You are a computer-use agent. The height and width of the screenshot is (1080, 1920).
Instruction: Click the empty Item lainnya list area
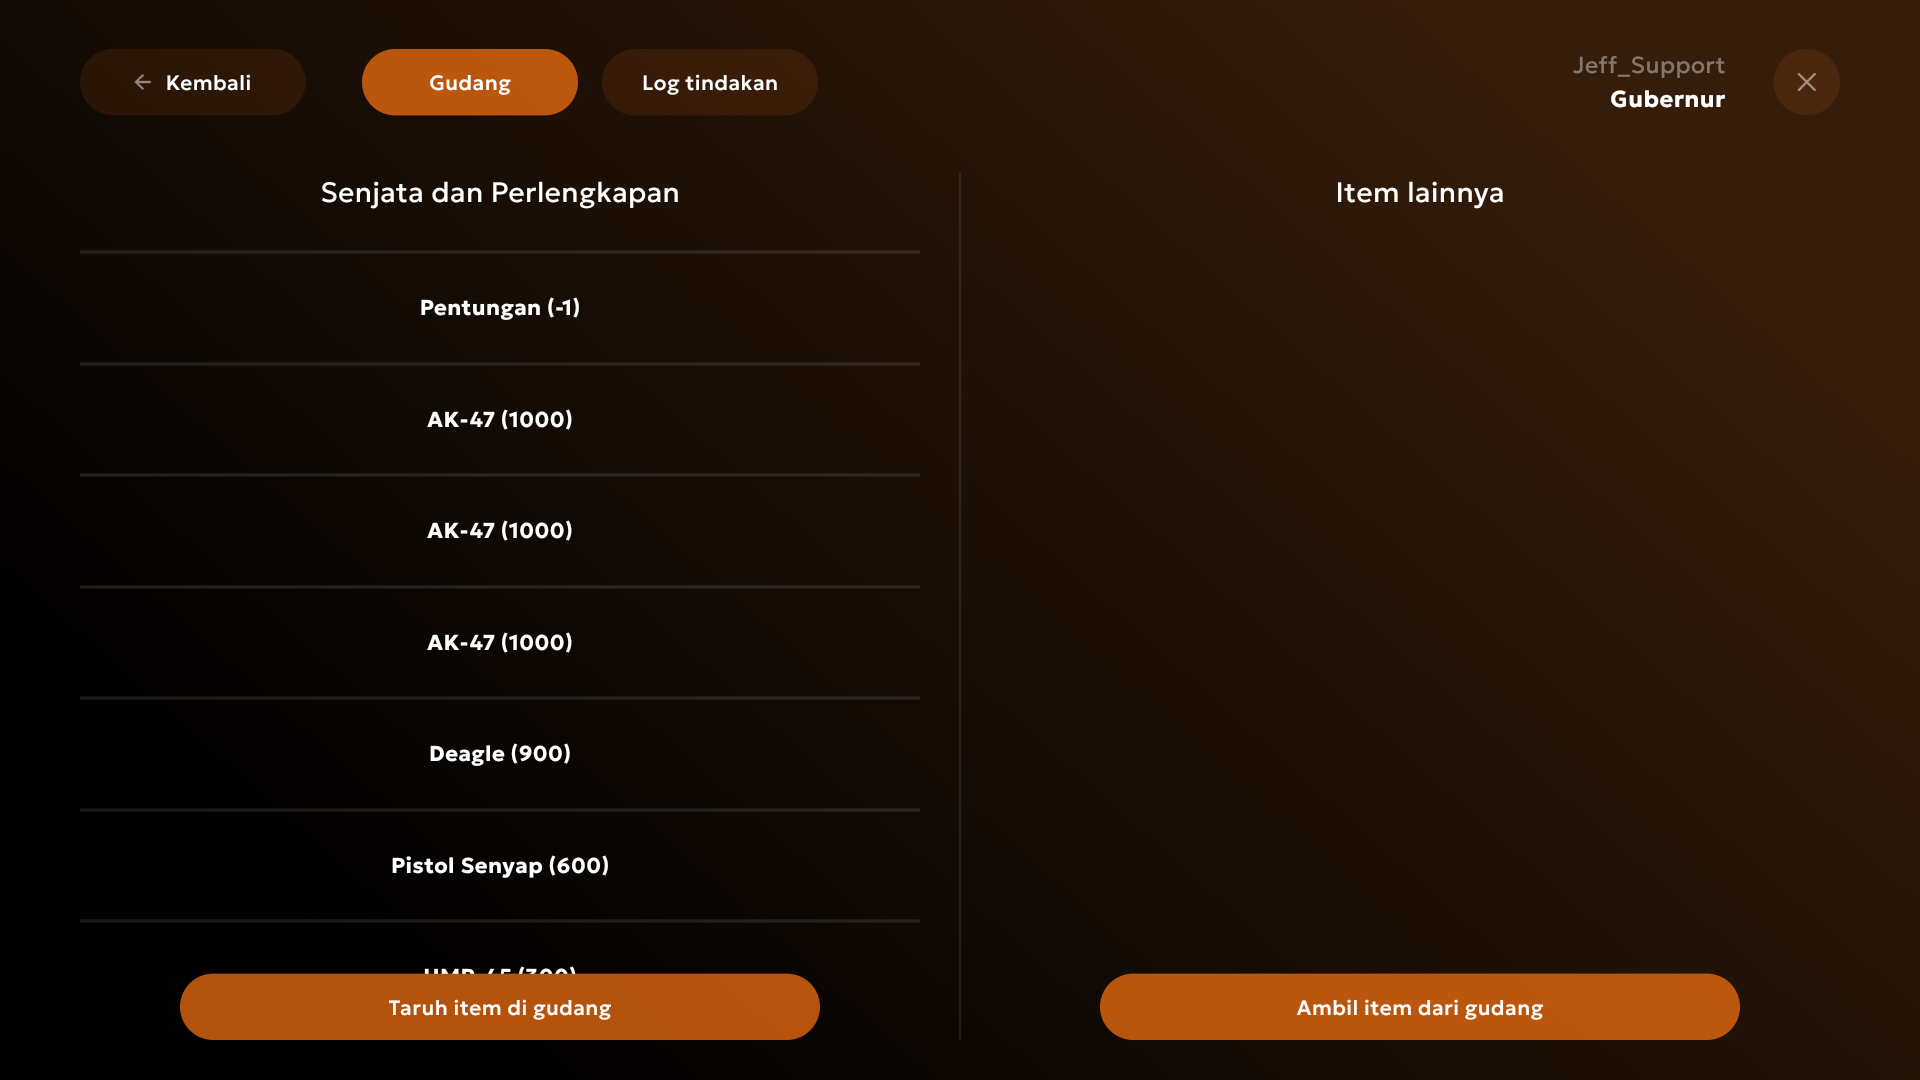(x=1419, y=580)
